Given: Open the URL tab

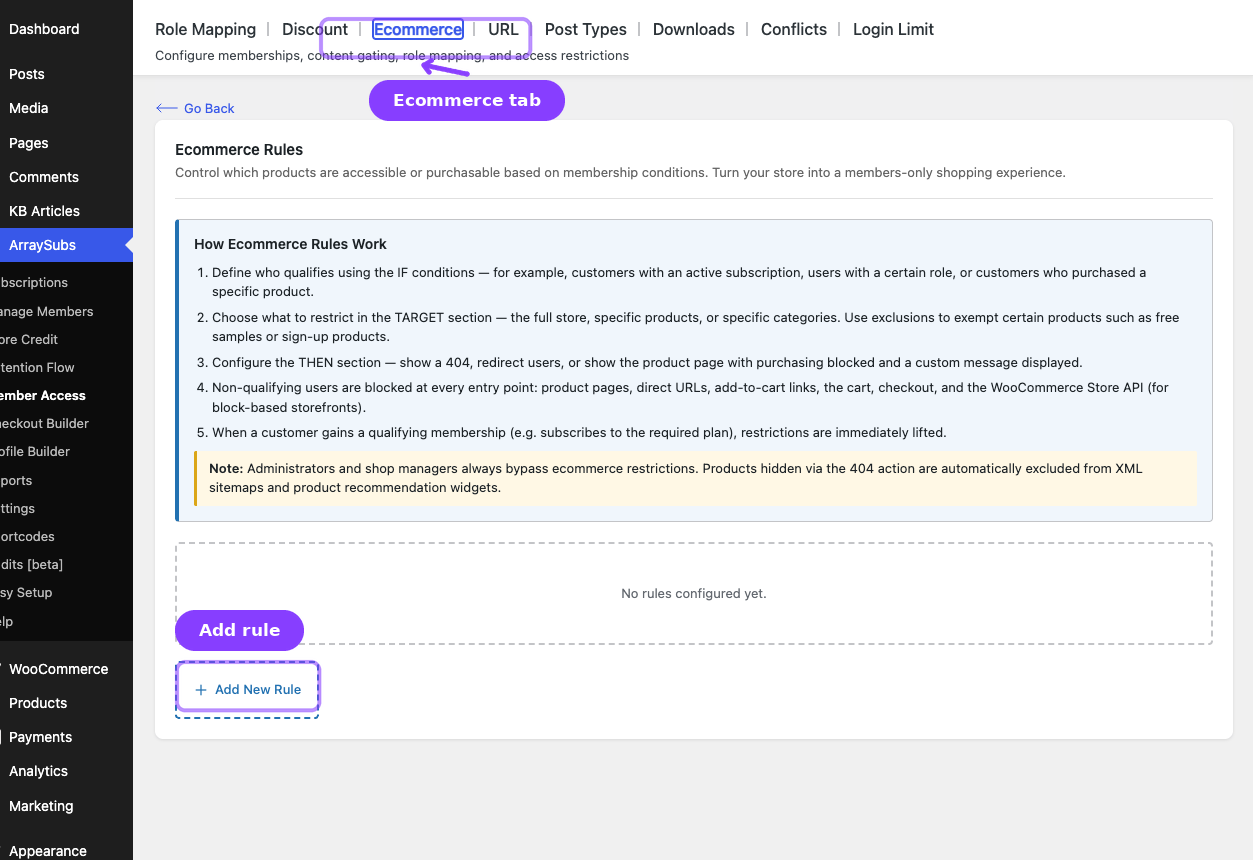Looking at the screenshot, I should [503, 29].
